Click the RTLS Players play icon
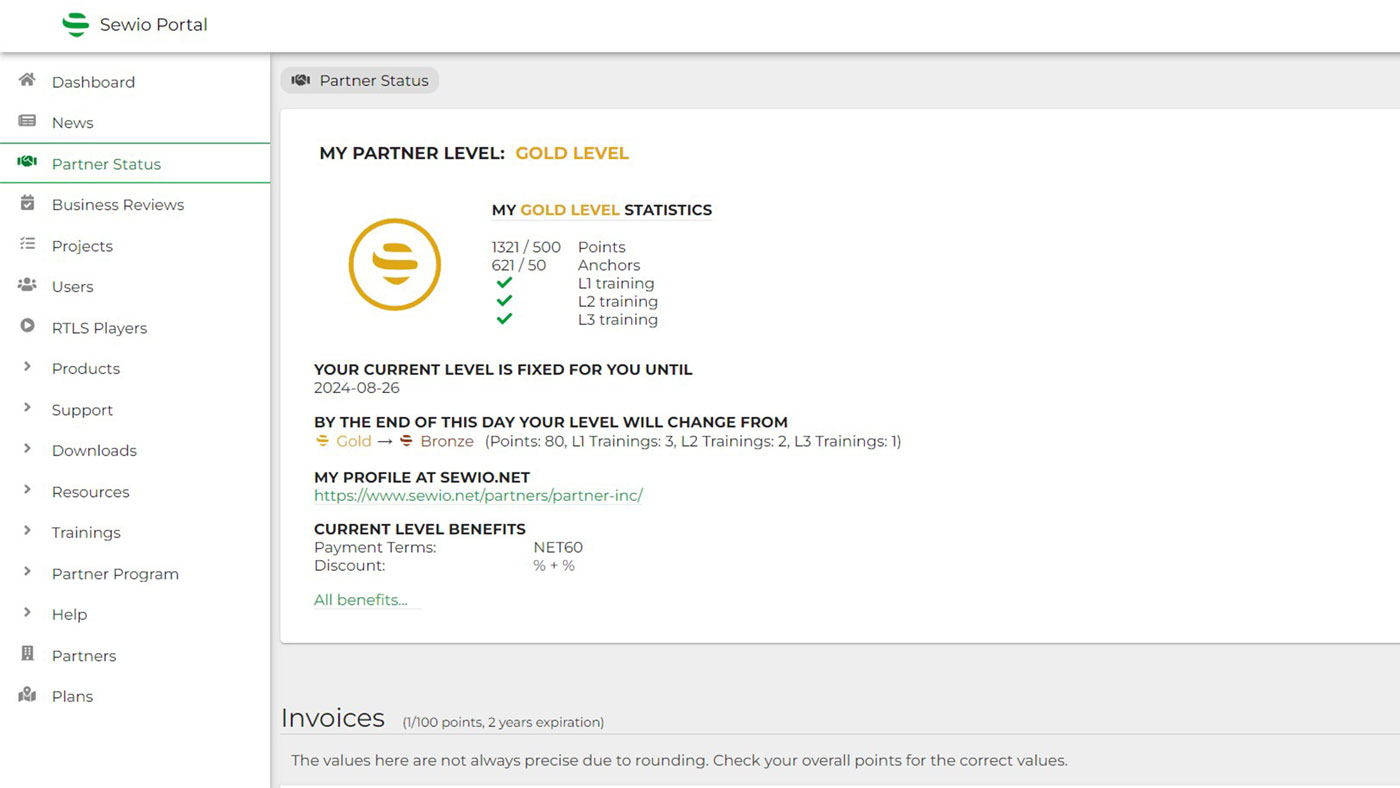This screenshot has width=1400, height=788. [27, 326]
